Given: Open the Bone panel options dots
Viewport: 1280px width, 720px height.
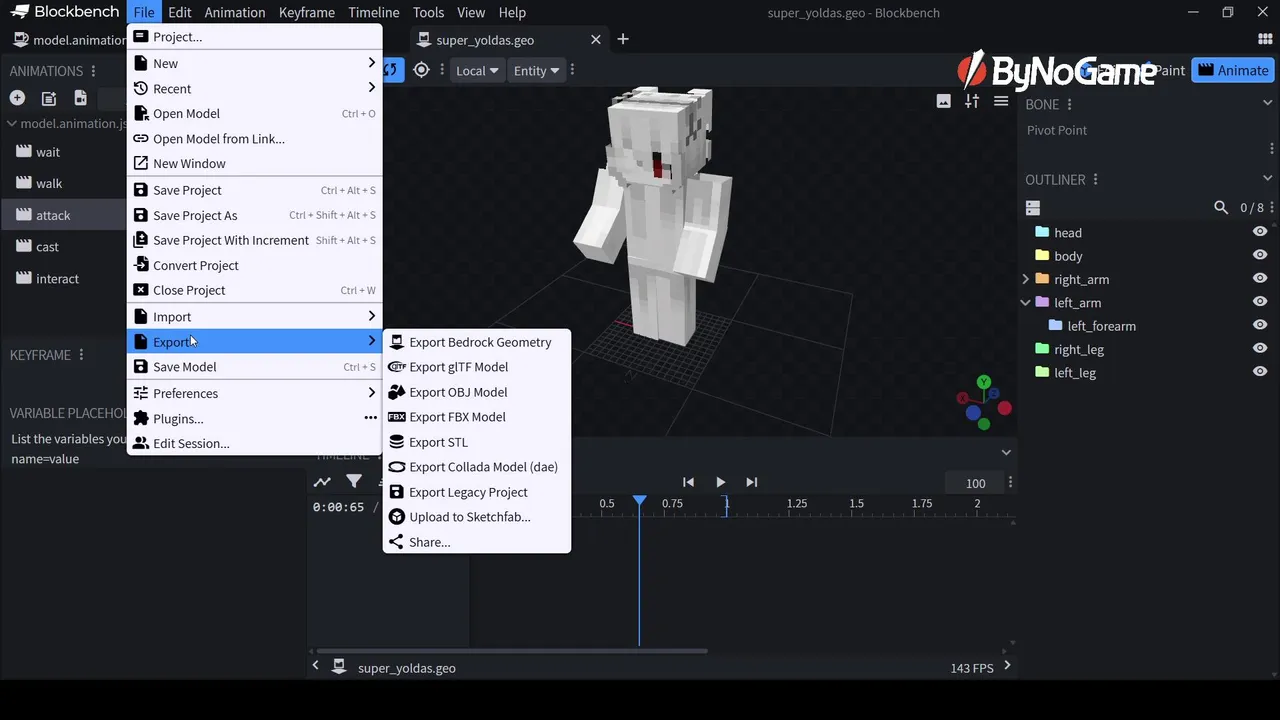Looking at the screenshot, I should tap(1069, 104).
